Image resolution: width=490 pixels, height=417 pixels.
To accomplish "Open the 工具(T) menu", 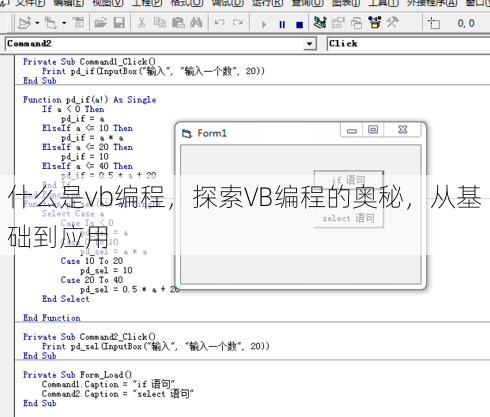I will [383, 3].
